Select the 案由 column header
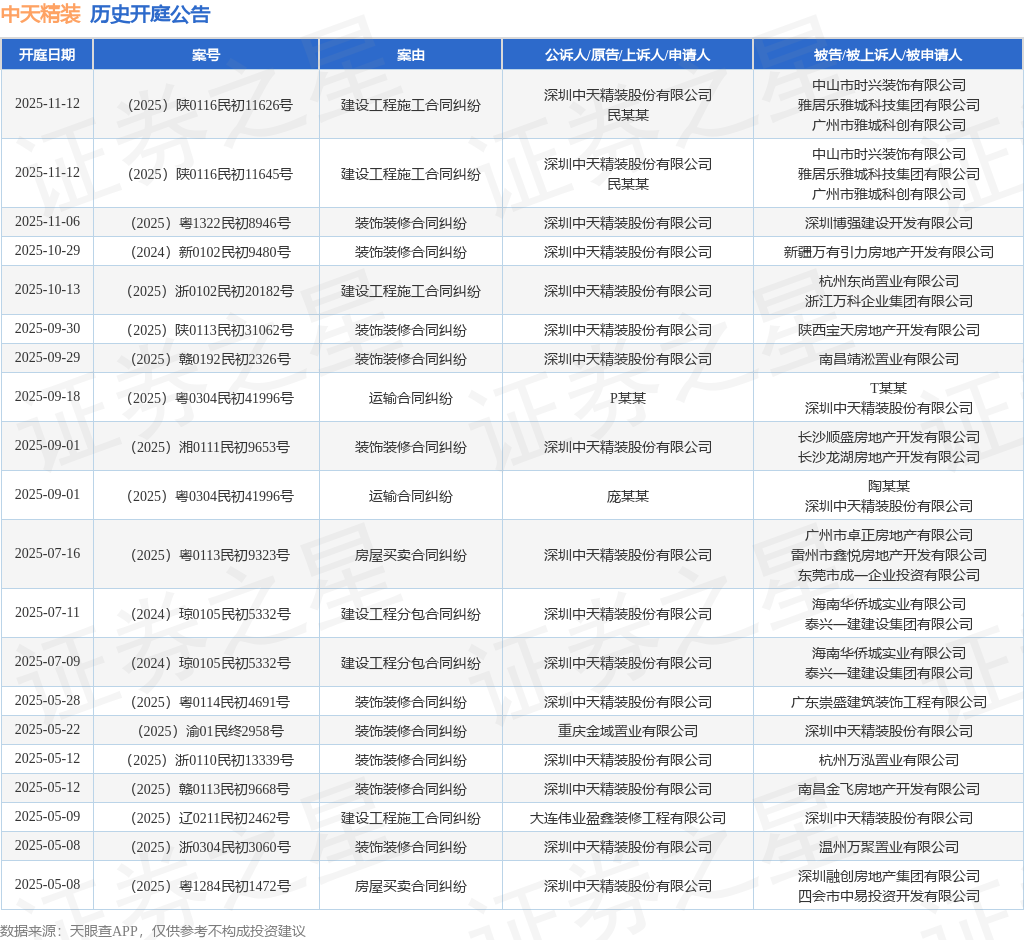 411,55
